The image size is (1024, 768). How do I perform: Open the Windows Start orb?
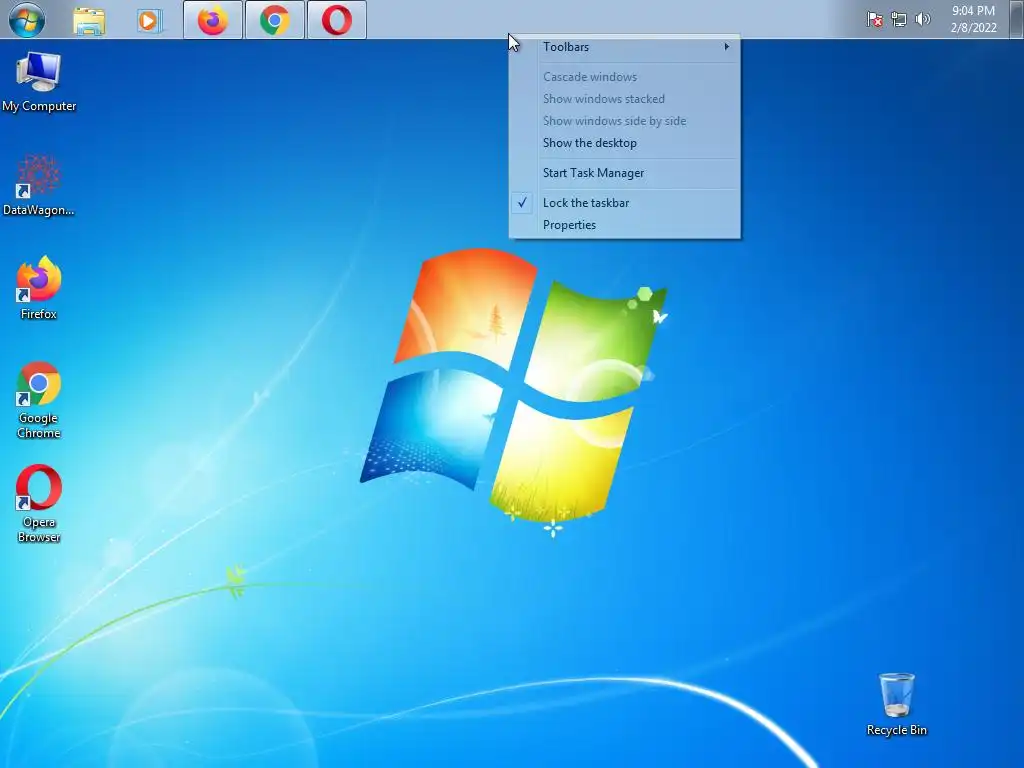(x=27, y=20)
